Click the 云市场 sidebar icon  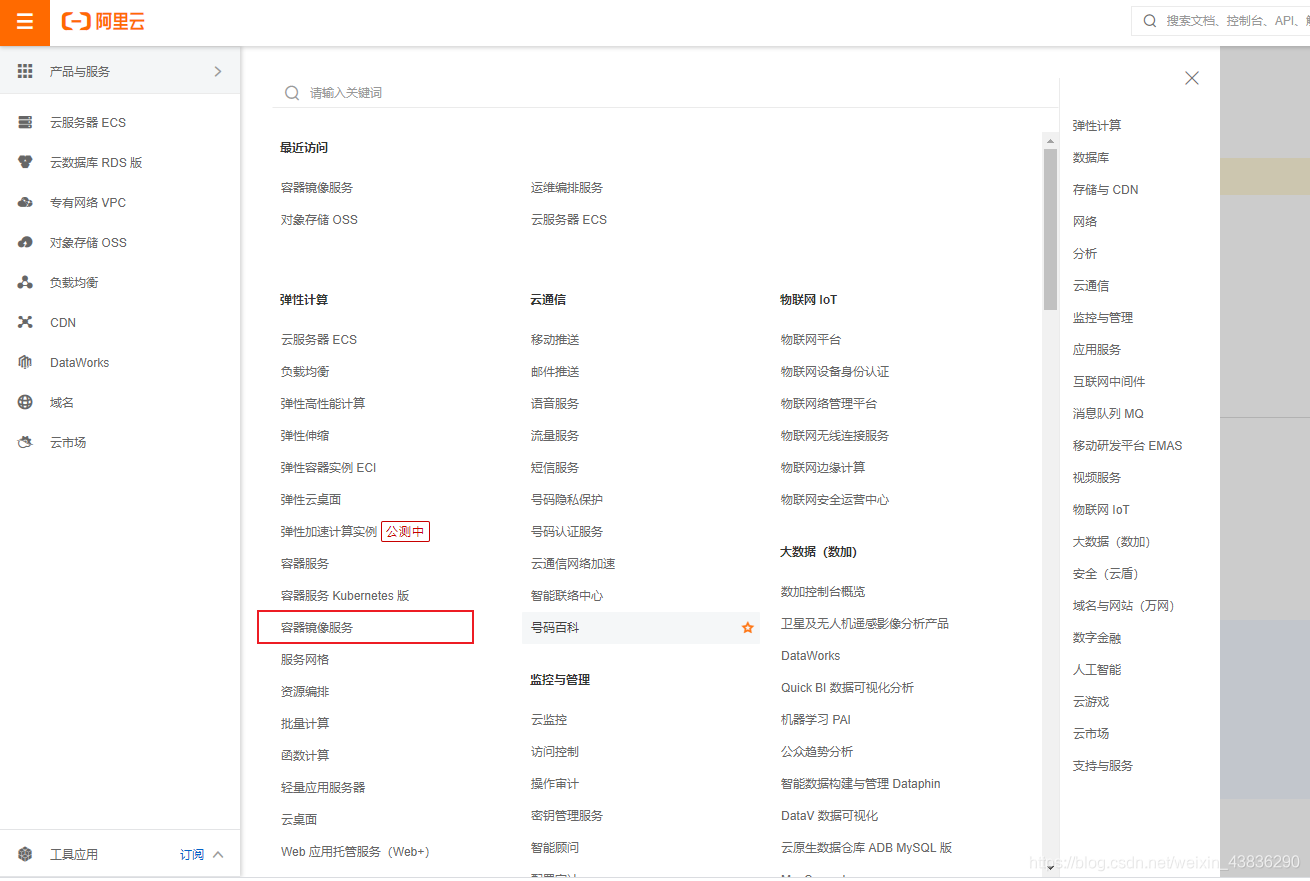[x=25, y=442]
